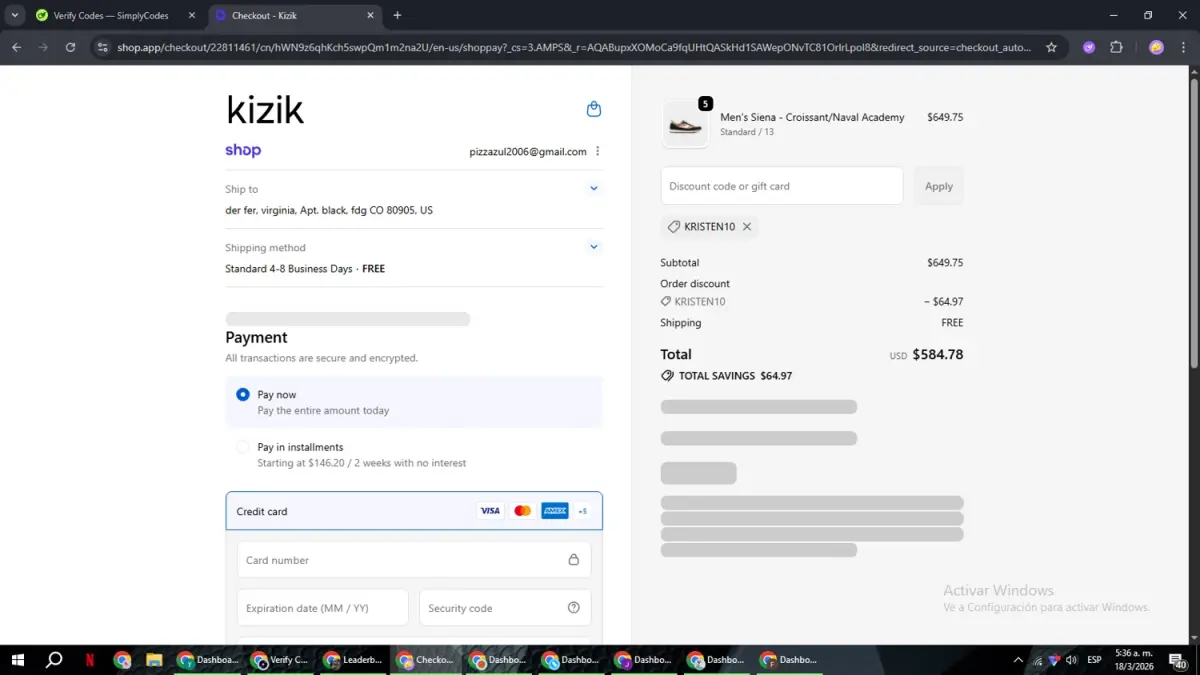This screenshot has height=675, width=1200.
Task: Click the Shop Pay logo
Action: (243, 151)
